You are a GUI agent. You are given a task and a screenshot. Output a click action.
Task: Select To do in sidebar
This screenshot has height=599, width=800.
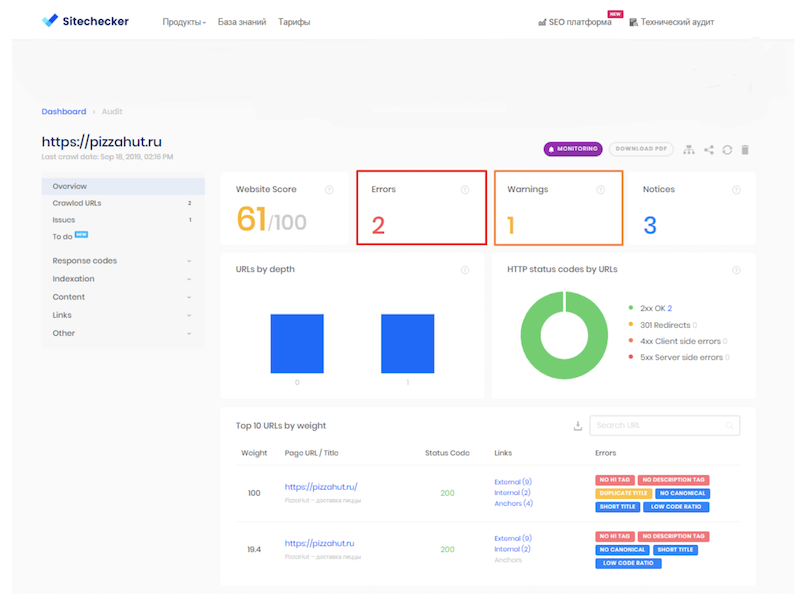(x=123, y=236)
